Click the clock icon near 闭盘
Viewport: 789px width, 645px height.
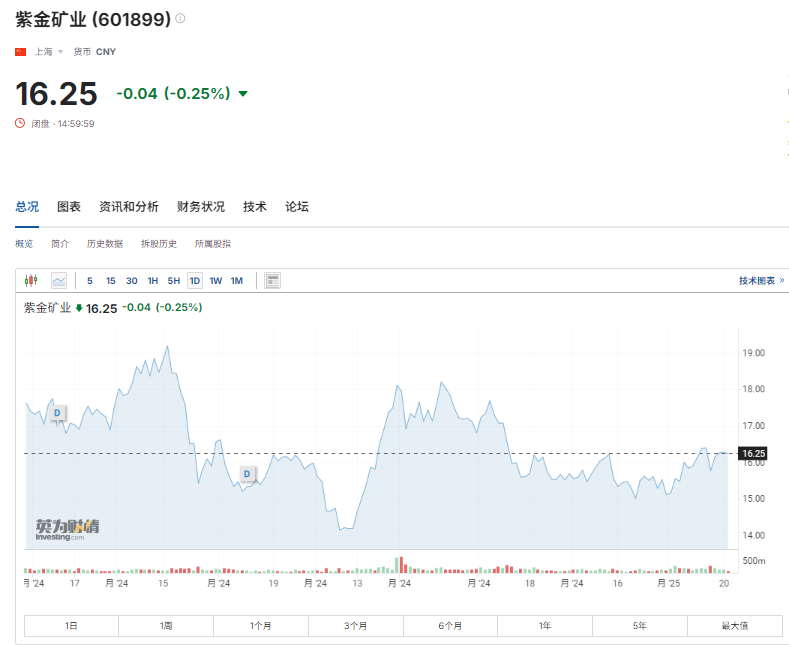(x=20, y=123)
